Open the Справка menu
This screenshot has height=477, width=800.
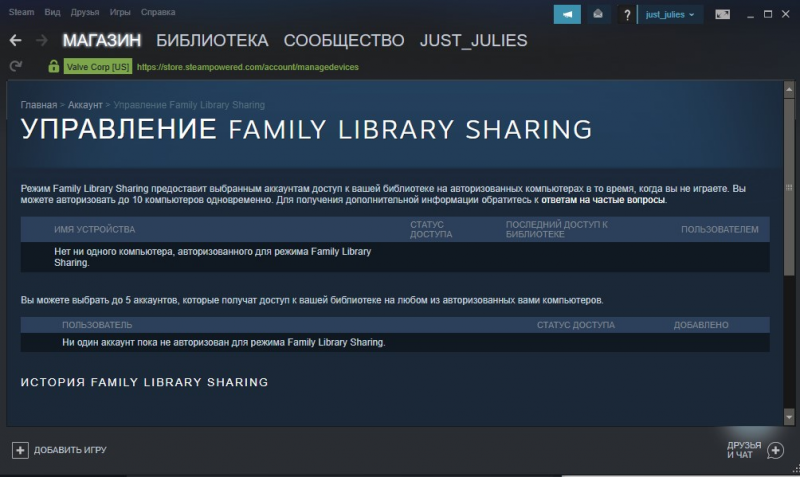158,12
